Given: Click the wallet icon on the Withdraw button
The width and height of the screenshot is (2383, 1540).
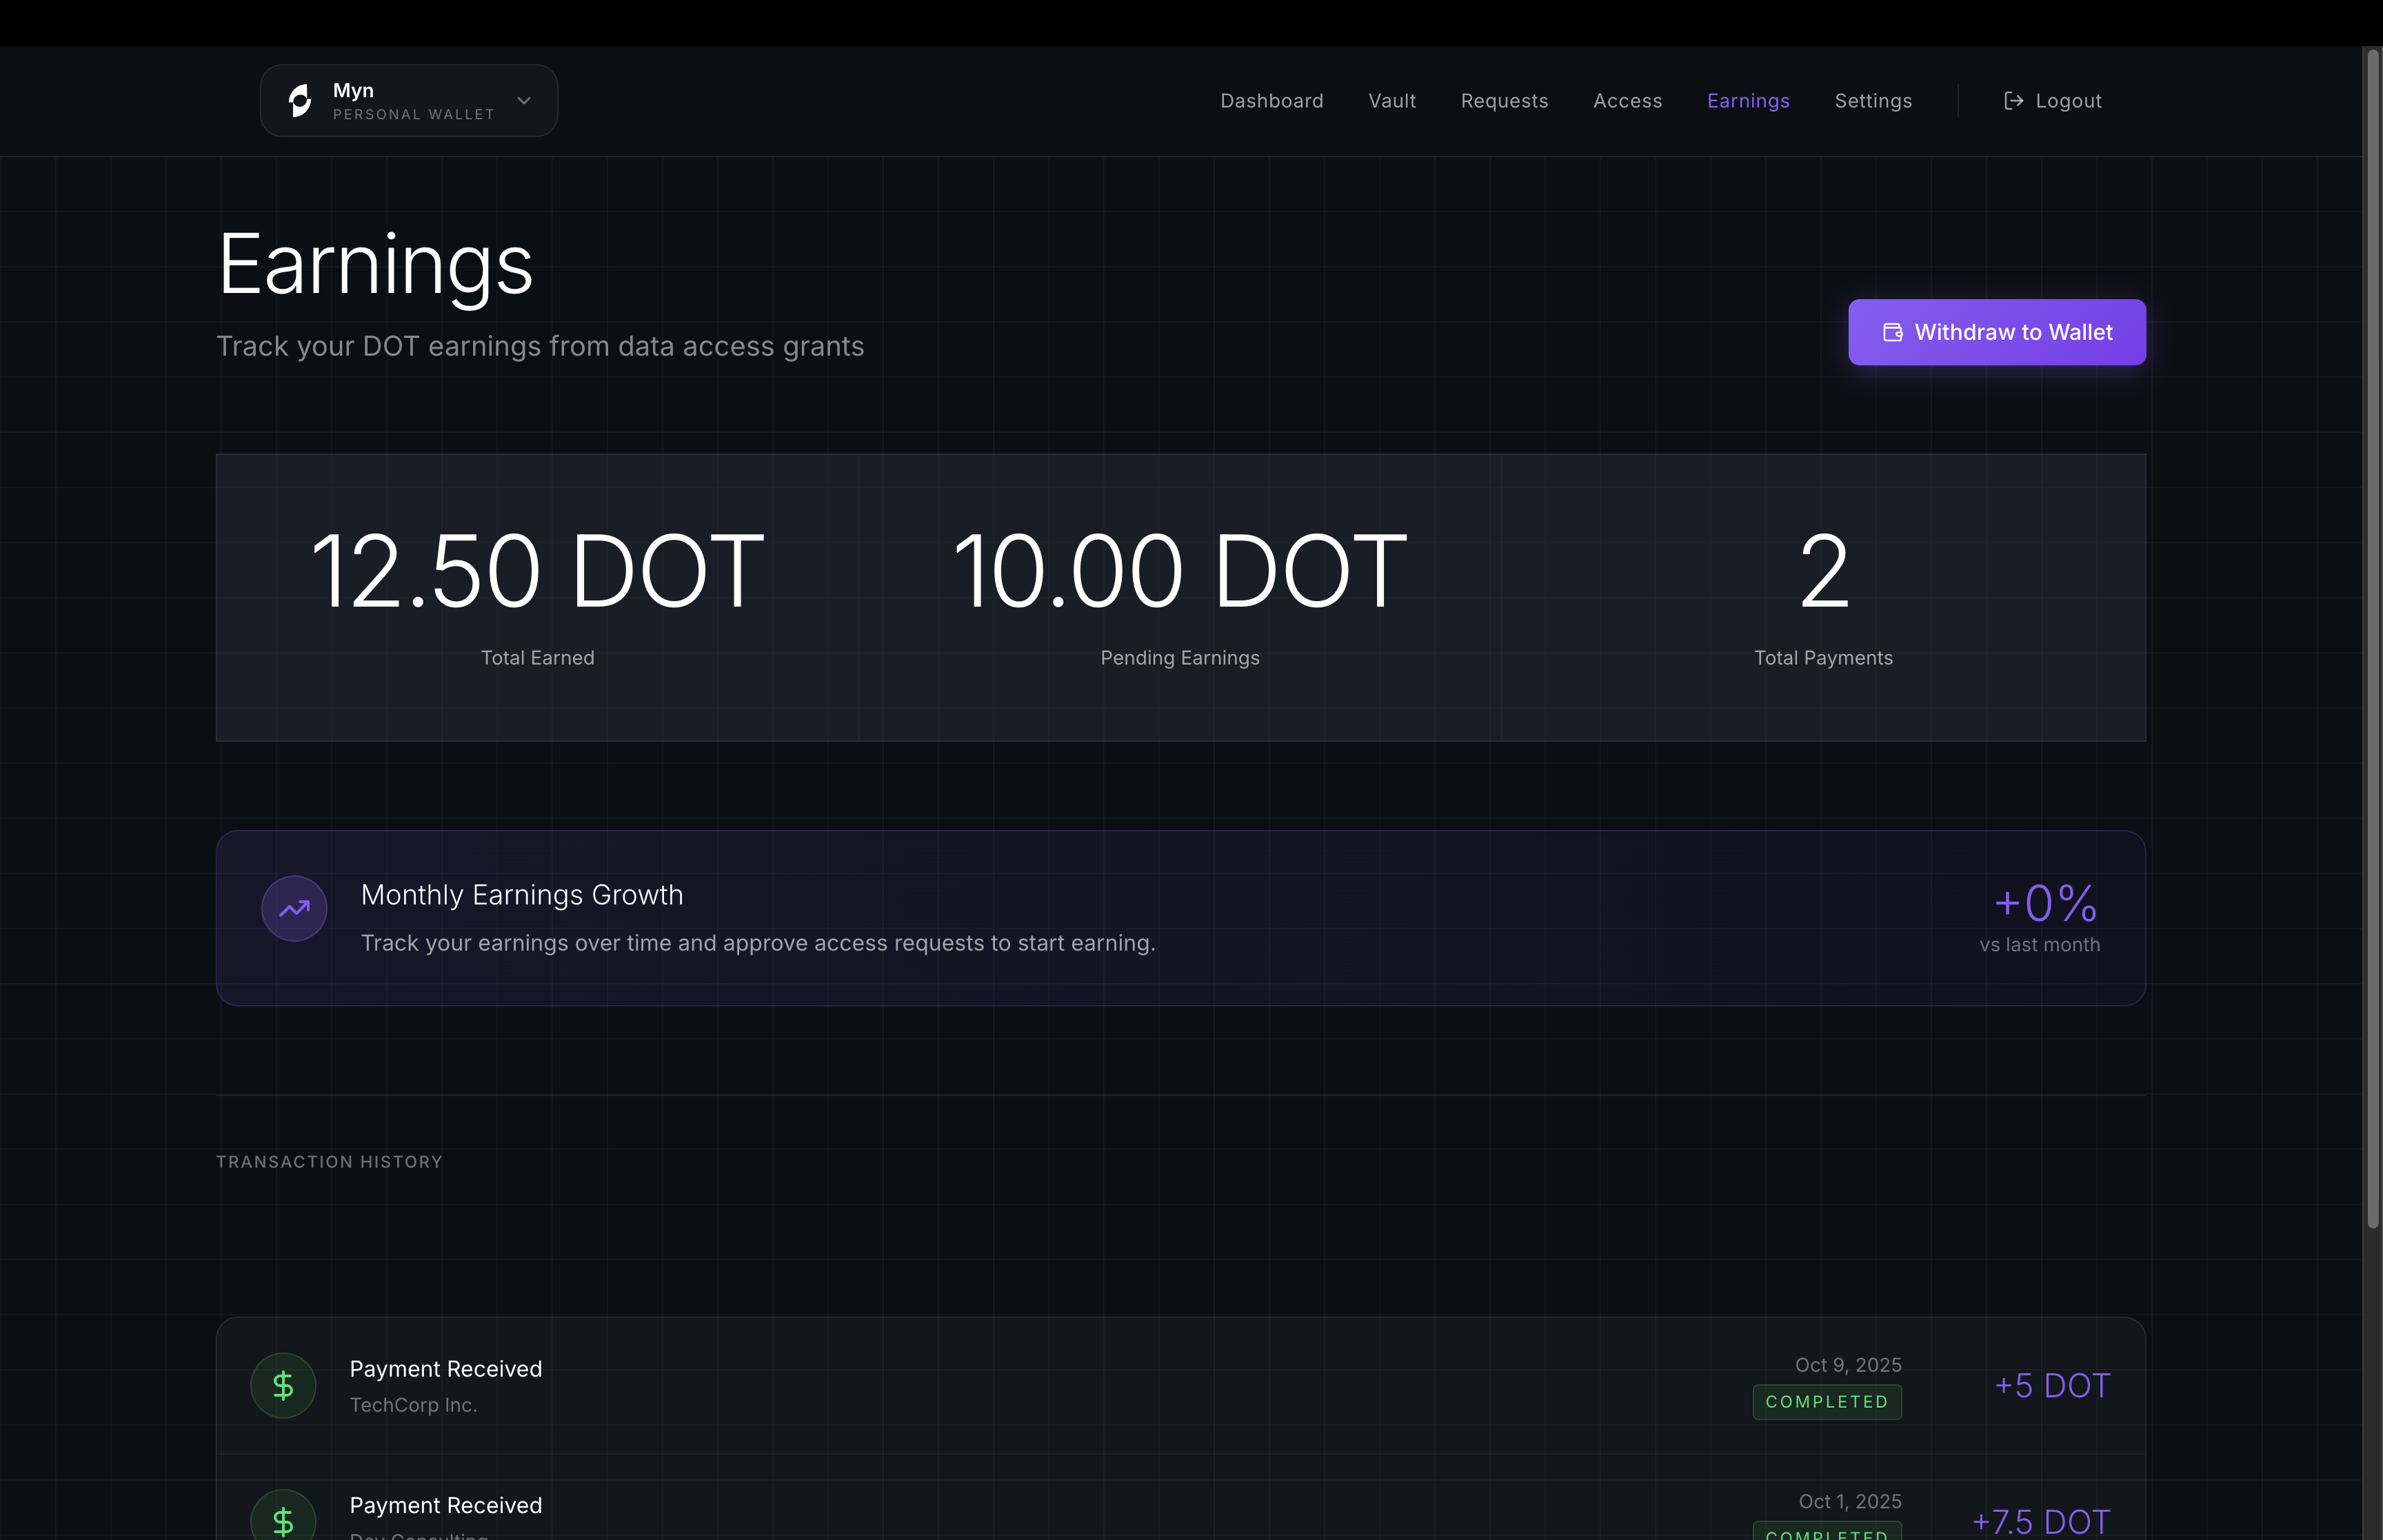Looking at the screenshot, I should 1892,332.
